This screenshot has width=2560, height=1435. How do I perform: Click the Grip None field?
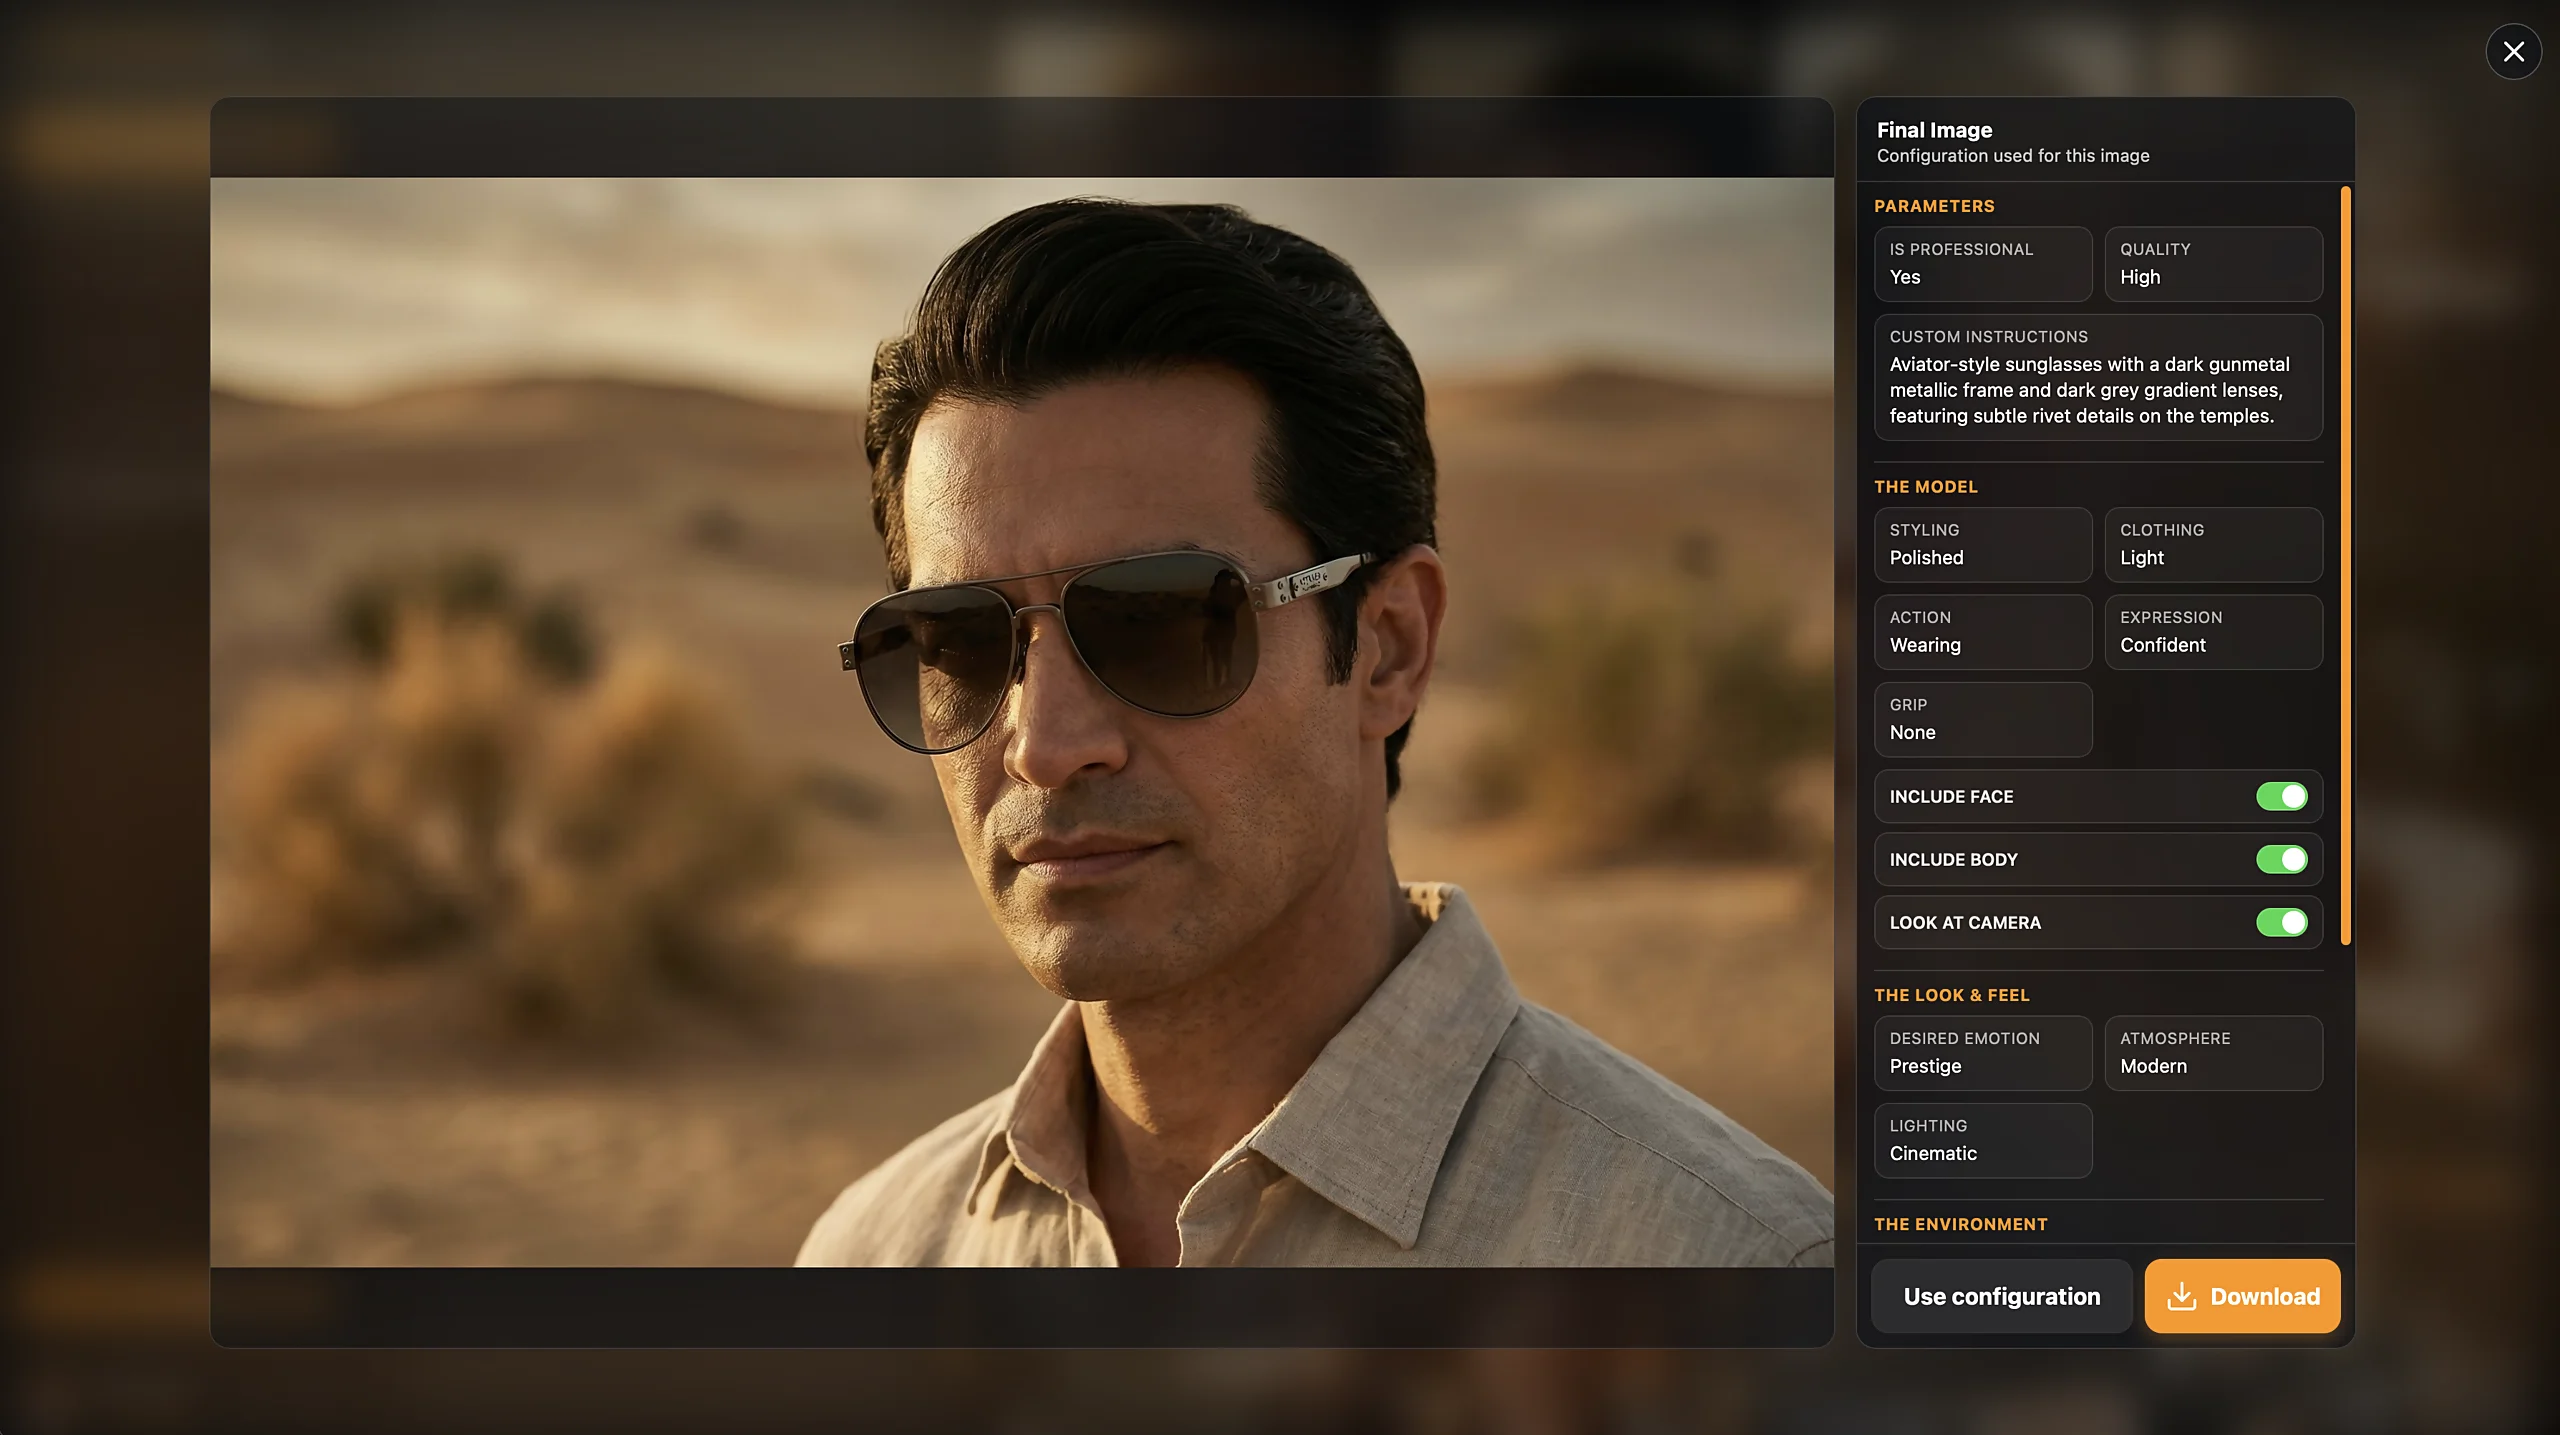point(1982,719)
